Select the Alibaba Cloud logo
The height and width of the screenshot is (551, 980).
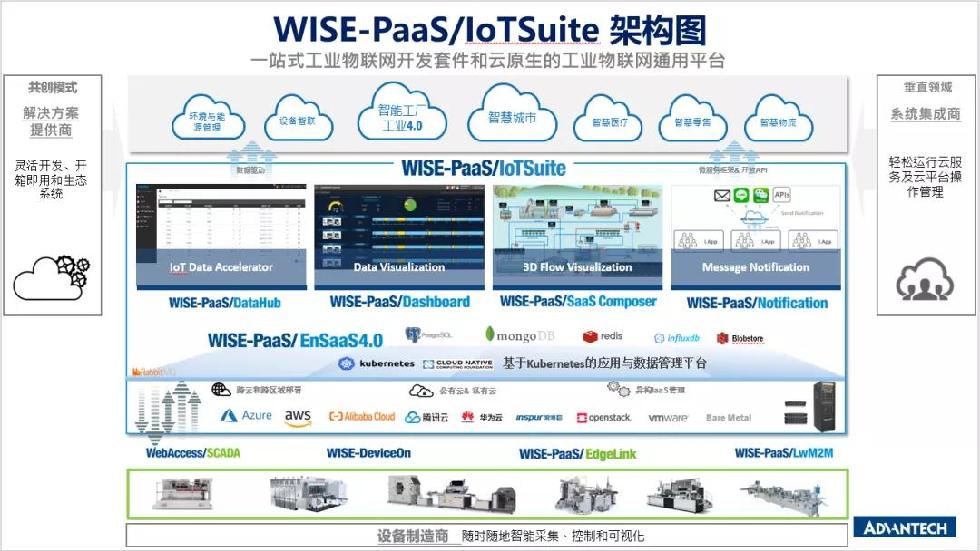[362, 417]
